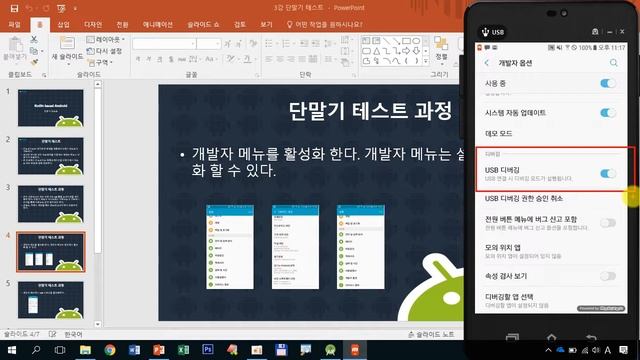Screen dimensions: 640x360
Task: Open Photoshop from the taskbar
Action: (x=208, y=350)
